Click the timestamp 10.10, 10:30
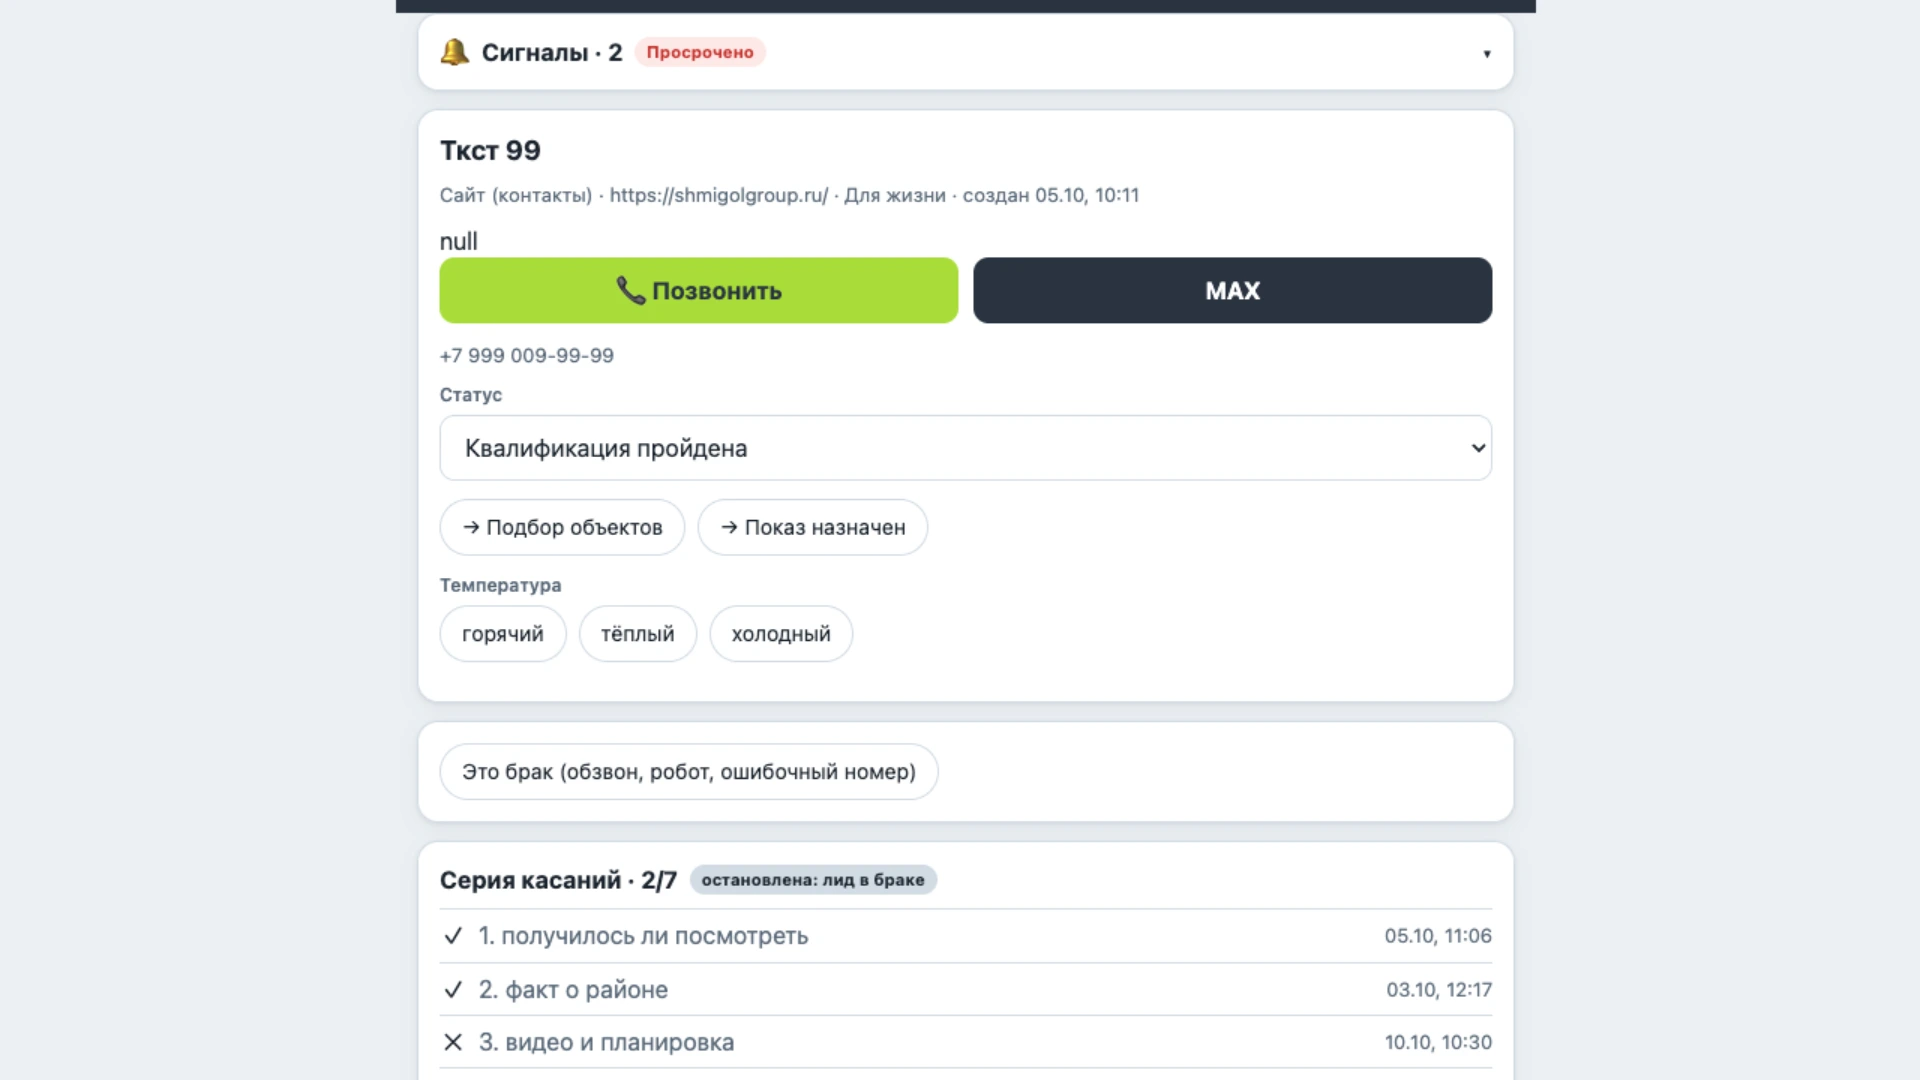The height and width of the screenshot is (1080, 1920). pos(1438,1042)
